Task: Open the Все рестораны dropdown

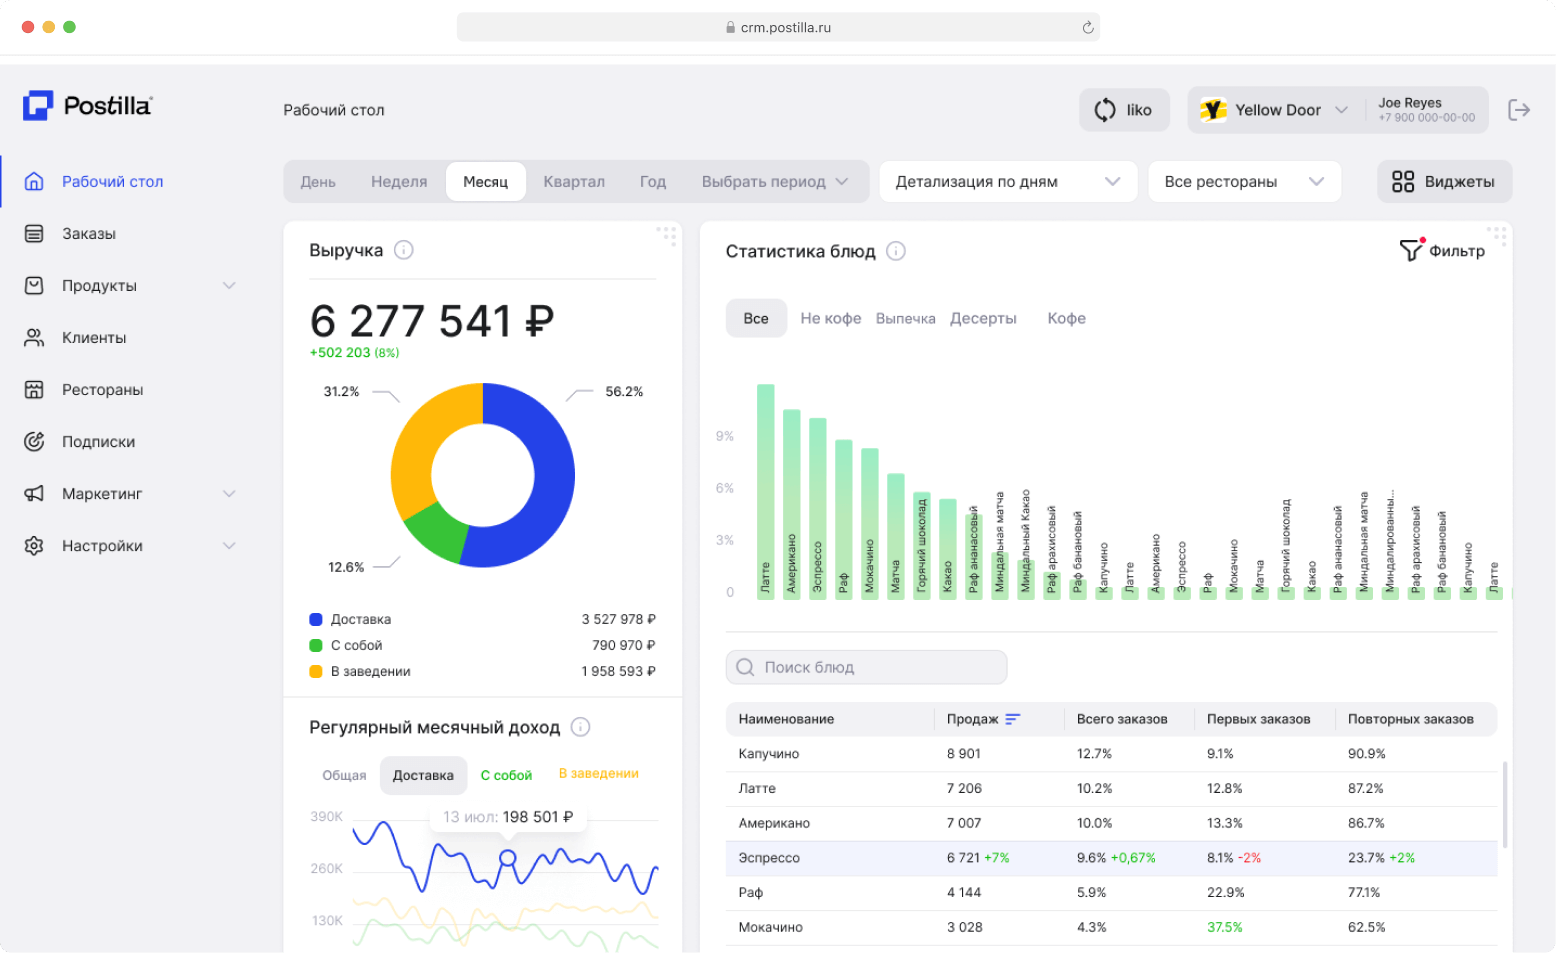Action: coord(1243,182)
